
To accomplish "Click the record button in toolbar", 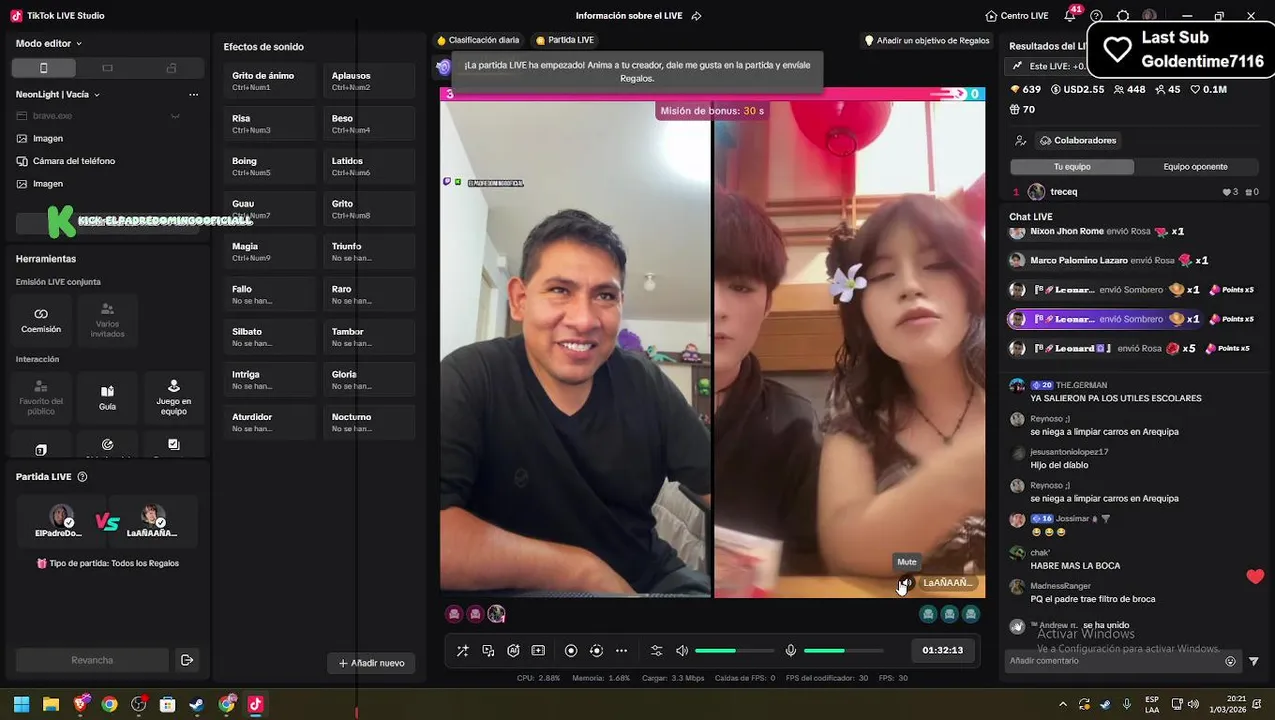I will click(571, 650).
